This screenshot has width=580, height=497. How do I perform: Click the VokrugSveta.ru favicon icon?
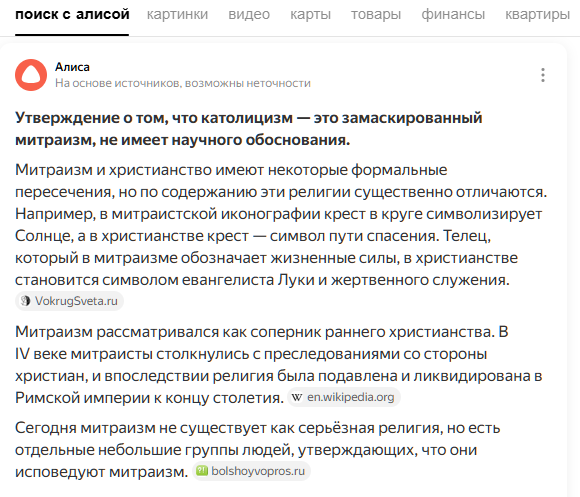(x=25, y=301)
